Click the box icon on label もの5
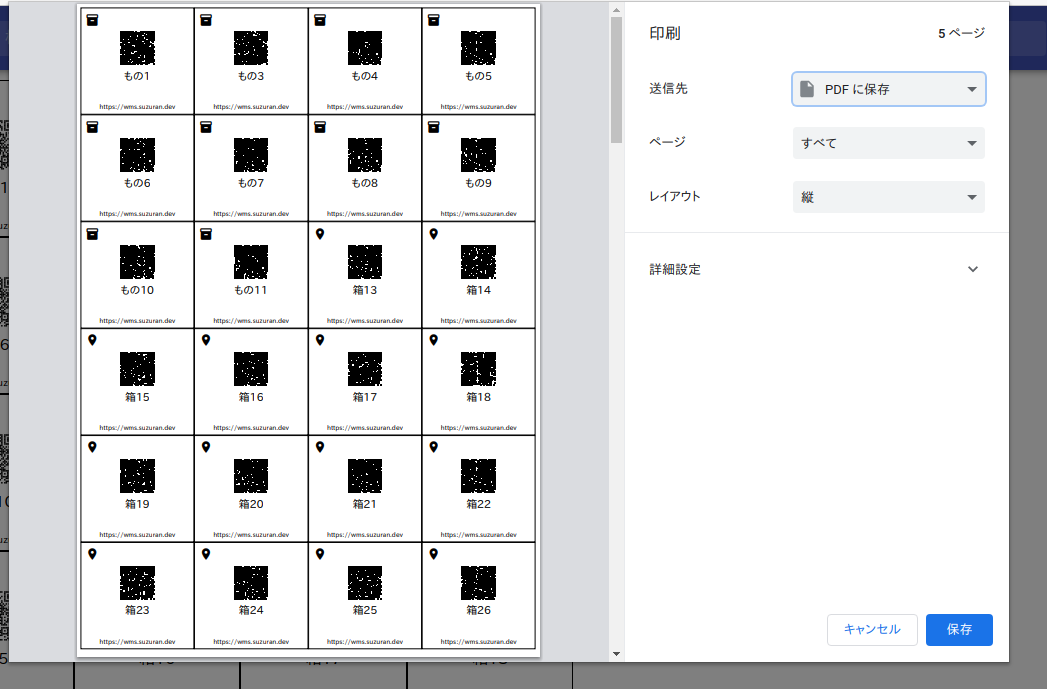This screenshot has height=689, width=1047. point(434,20)
